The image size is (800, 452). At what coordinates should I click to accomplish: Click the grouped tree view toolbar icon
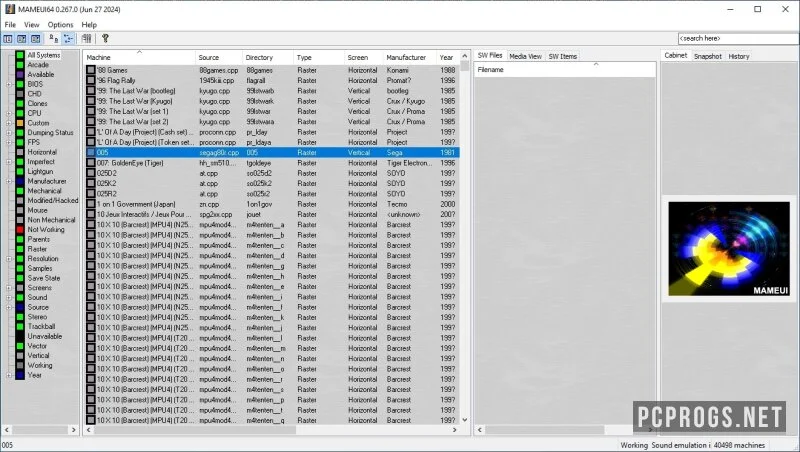click(68, 39)
